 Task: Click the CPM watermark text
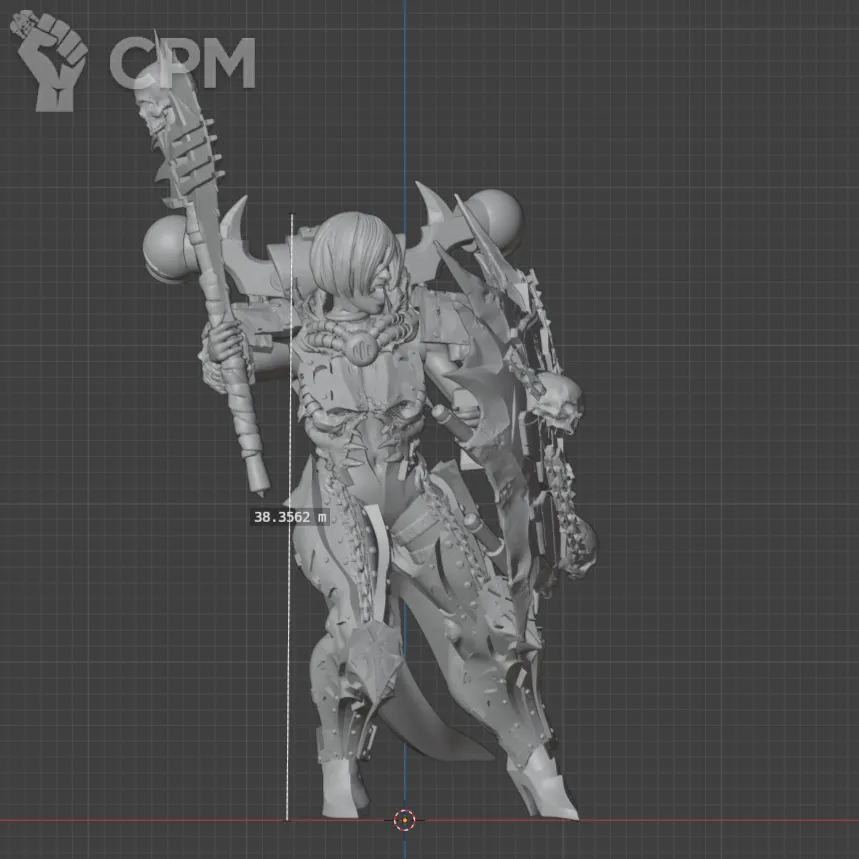tap(181, 62)
